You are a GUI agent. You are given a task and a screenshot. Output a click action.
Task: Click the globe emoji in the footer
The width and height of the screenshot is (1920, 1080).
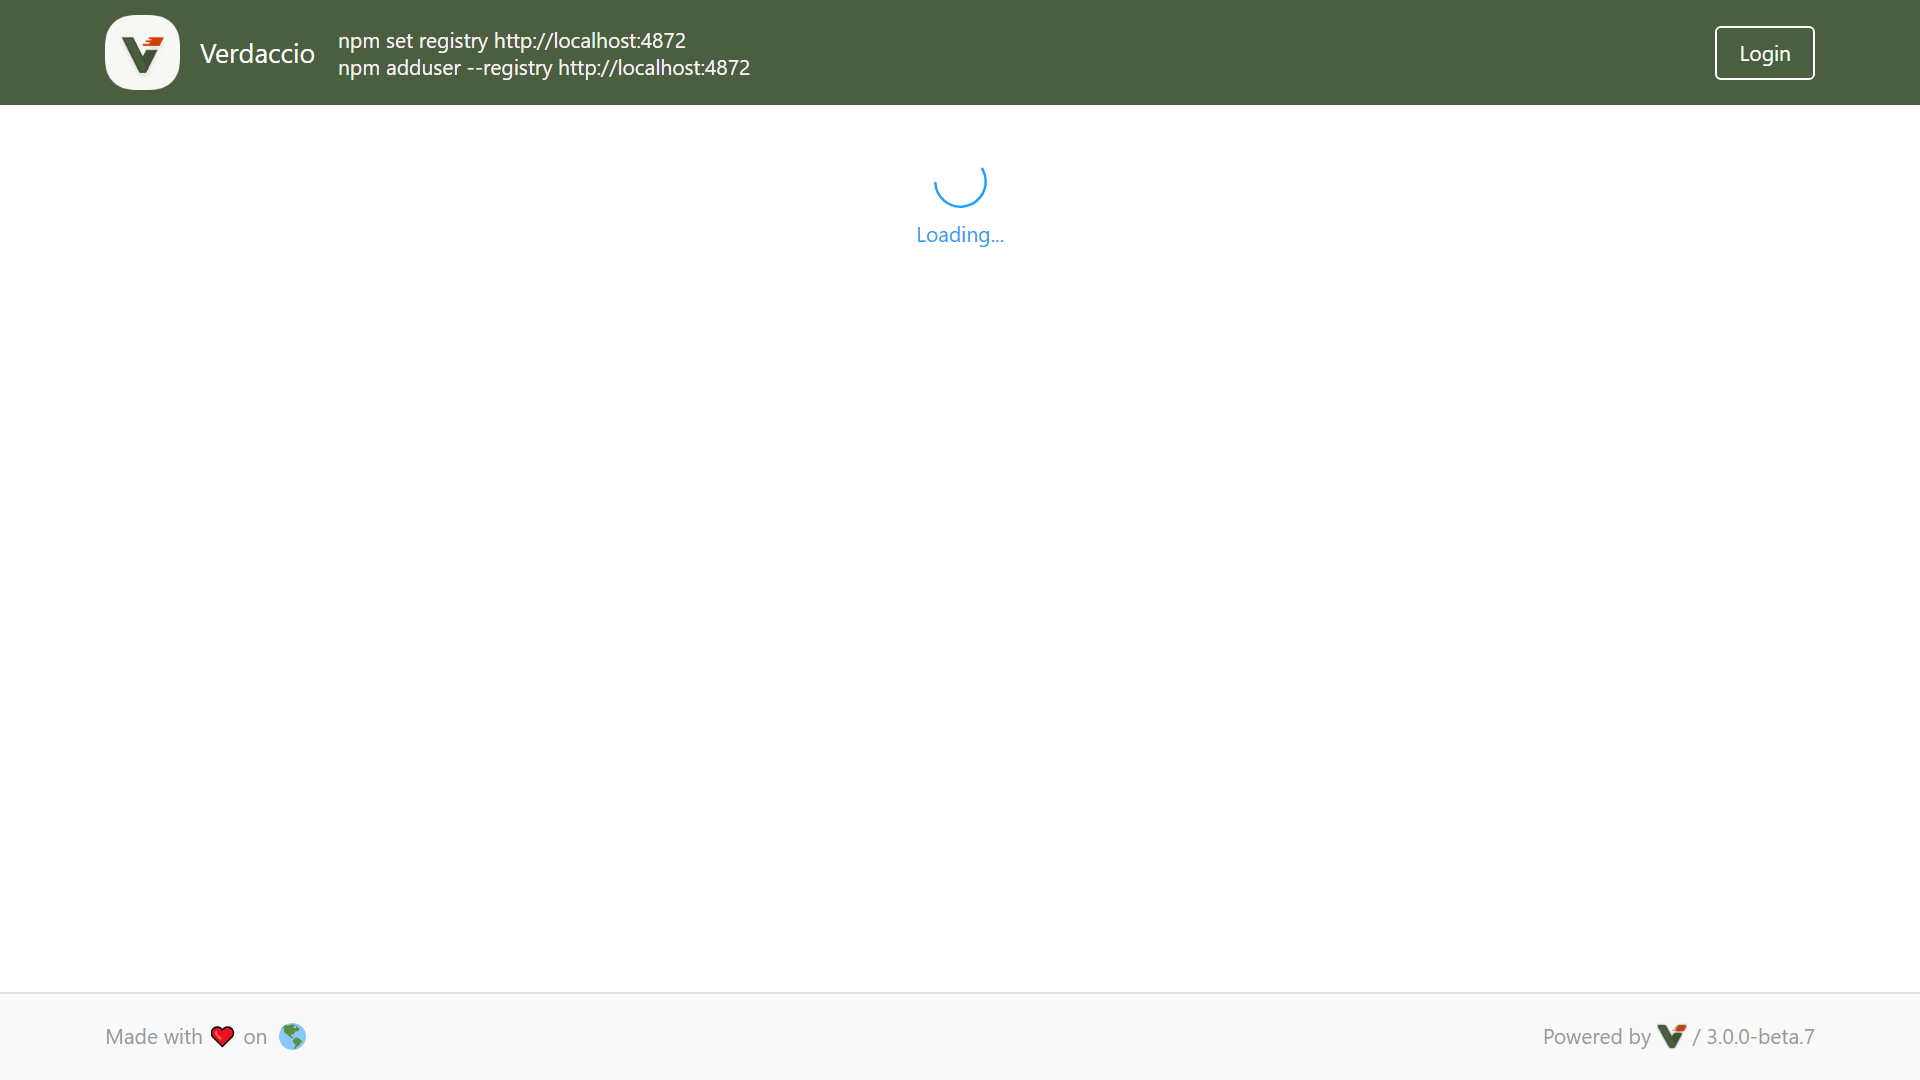pos(292,1036)
